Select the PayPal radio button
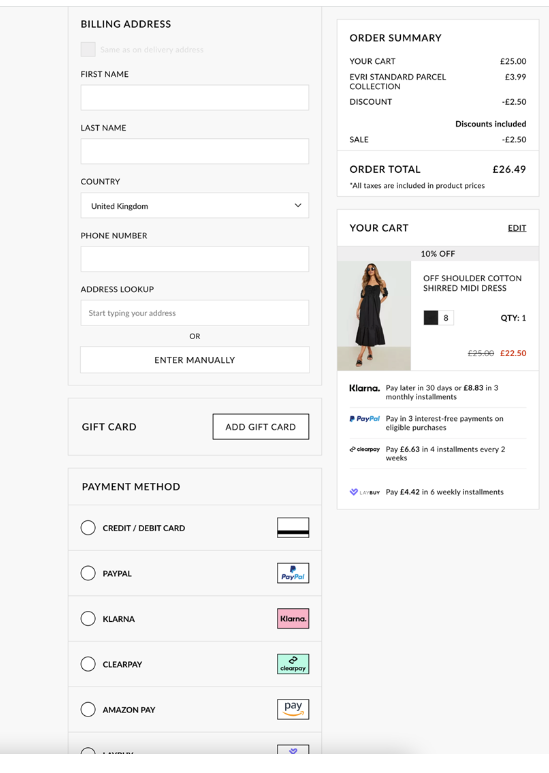The image size is (549, 773). [x=88, y=573]
